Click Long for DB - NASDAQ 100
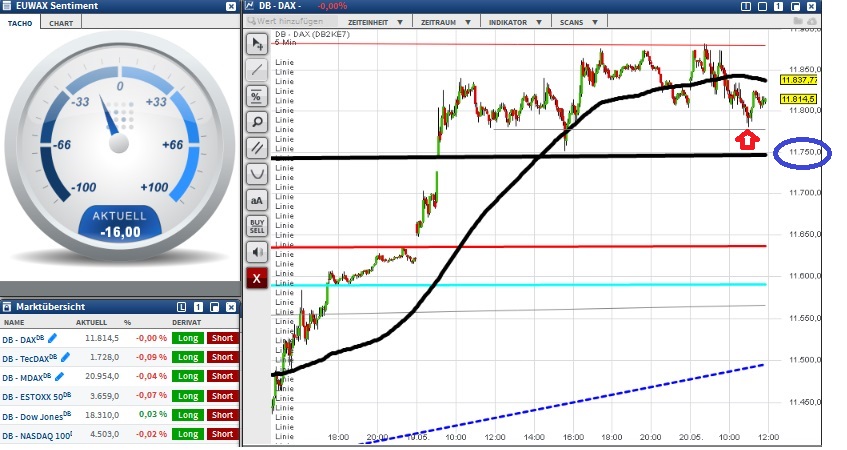This screenshot has height=450, width=847. click(x=188, y=434)
